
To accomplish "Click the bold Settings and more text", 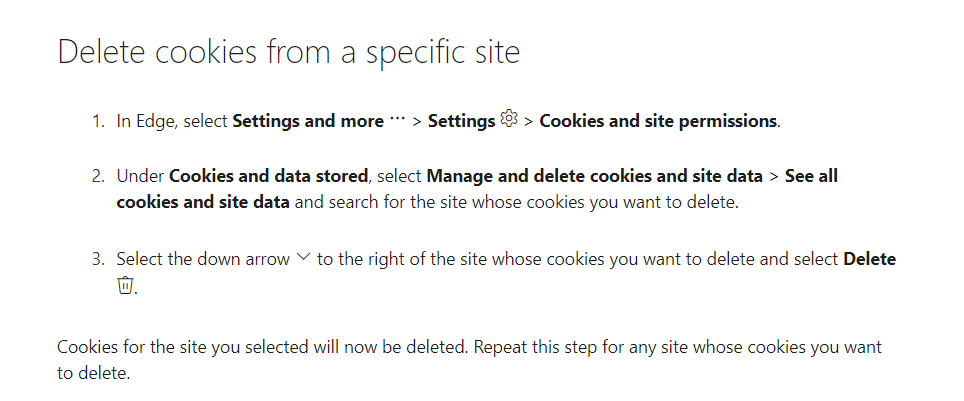I will 307,121.
